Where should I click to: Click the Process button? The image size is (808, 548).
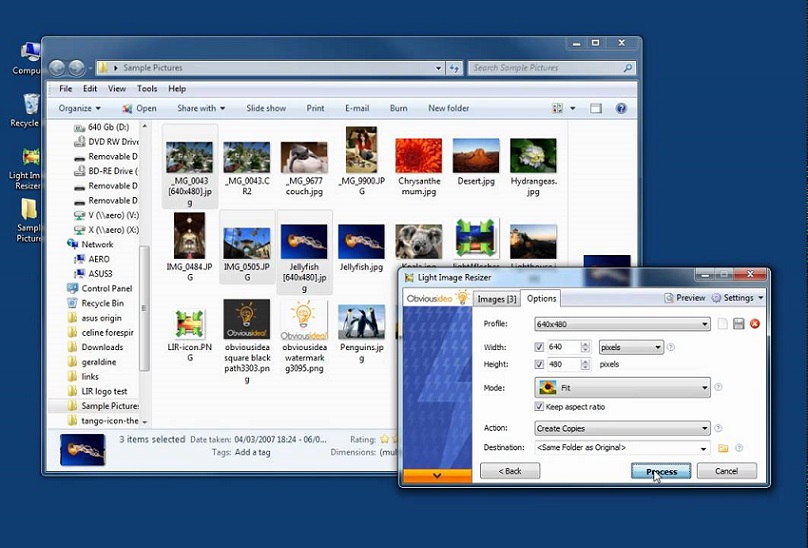click(661, 471)
